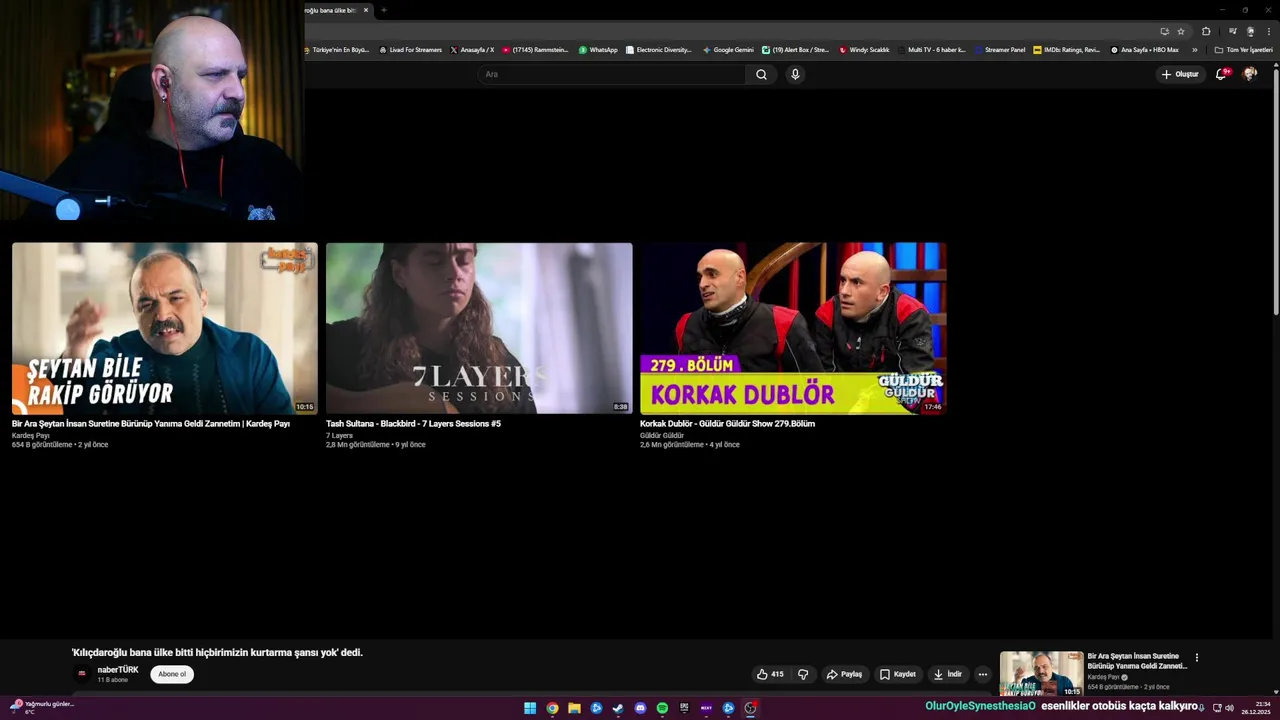Click the Kaydet save button
The width and height of the screenshot is (1280, 720).
tap(897, 674)
